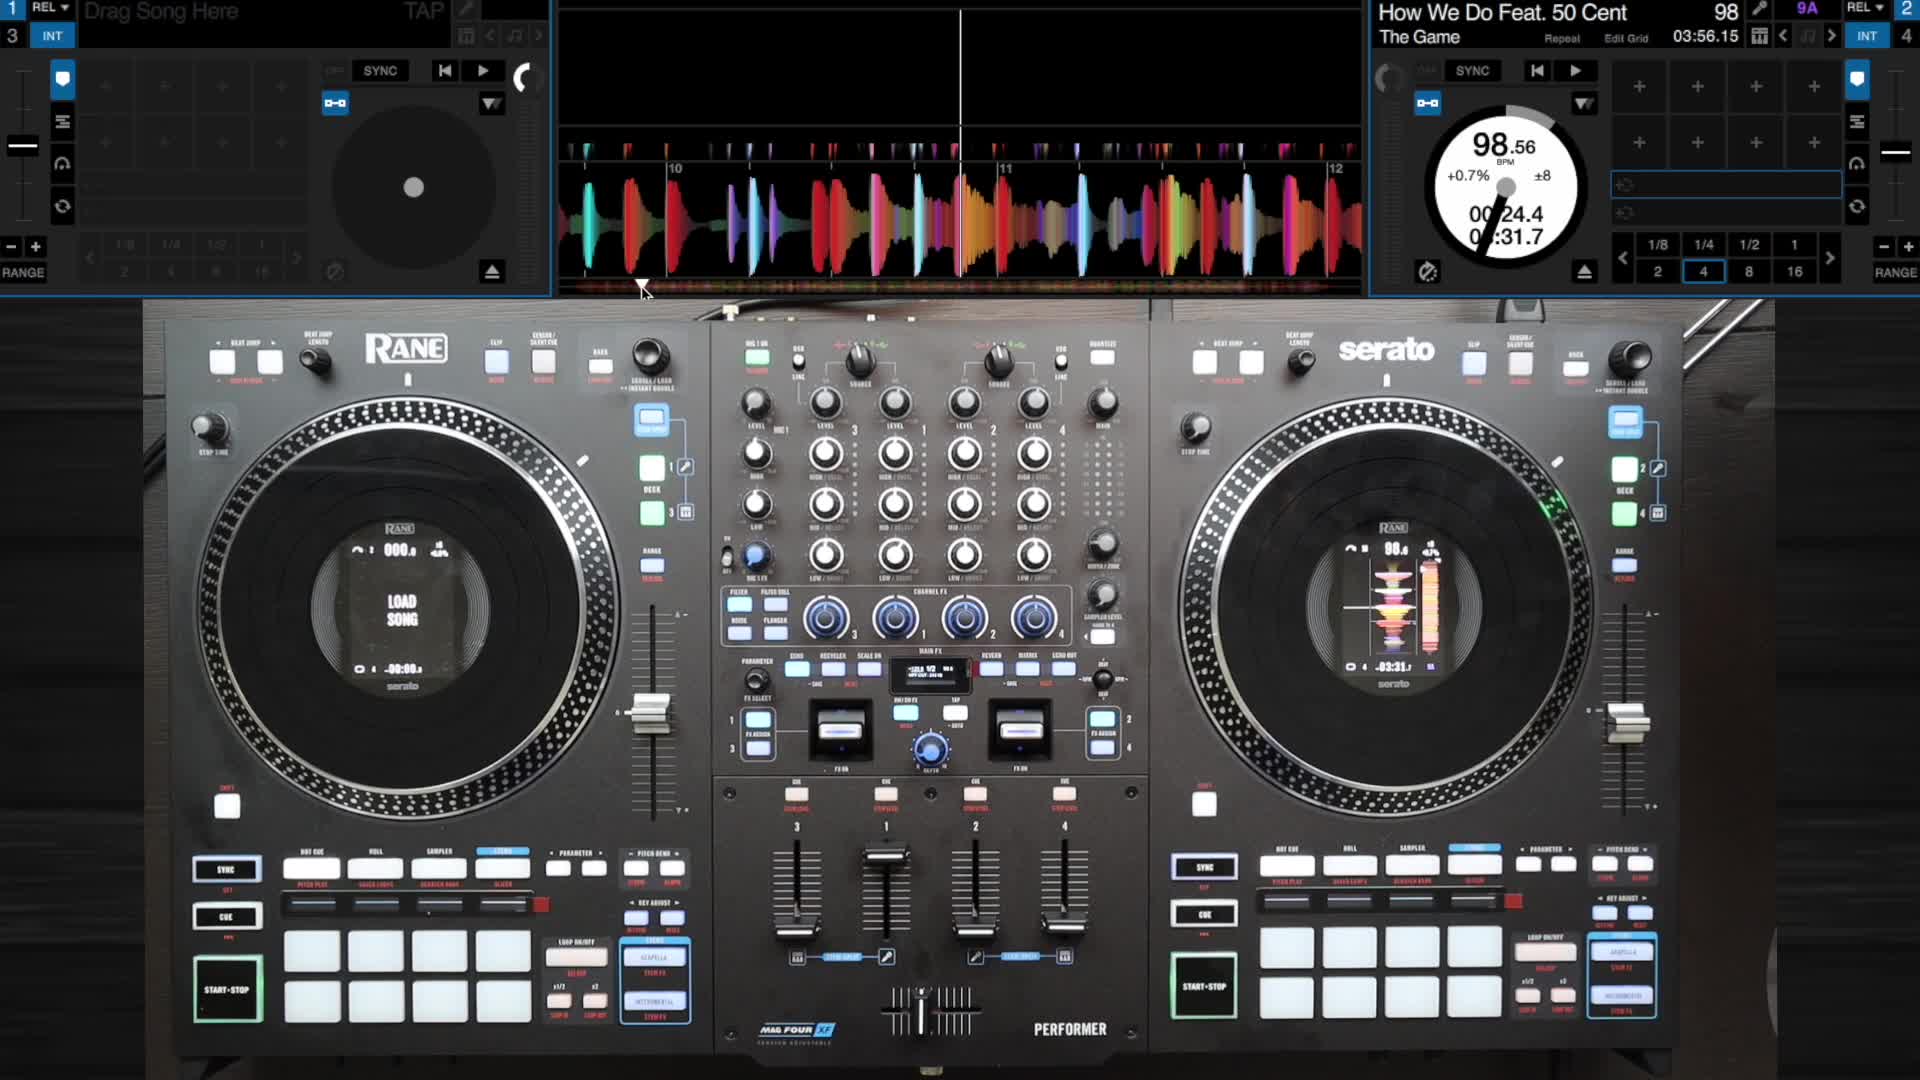Switch to deck 3
Image resolution: width=1920 pixels, height=1080 pixels.
pos(12,36)
